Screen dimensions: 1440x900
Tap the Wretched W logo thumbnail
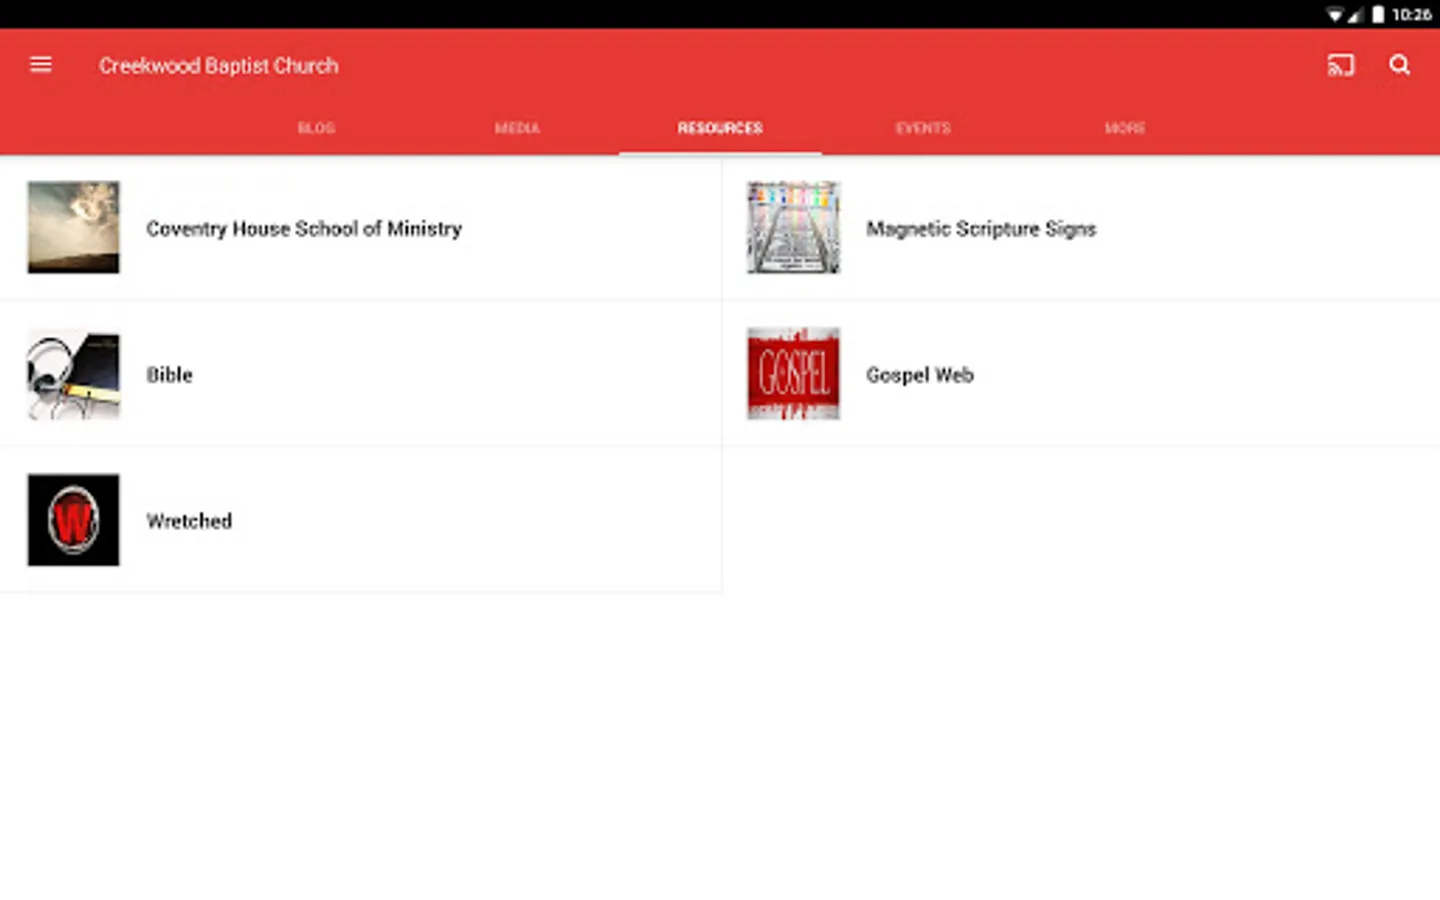pyautogui.click(x=73, y=520)
